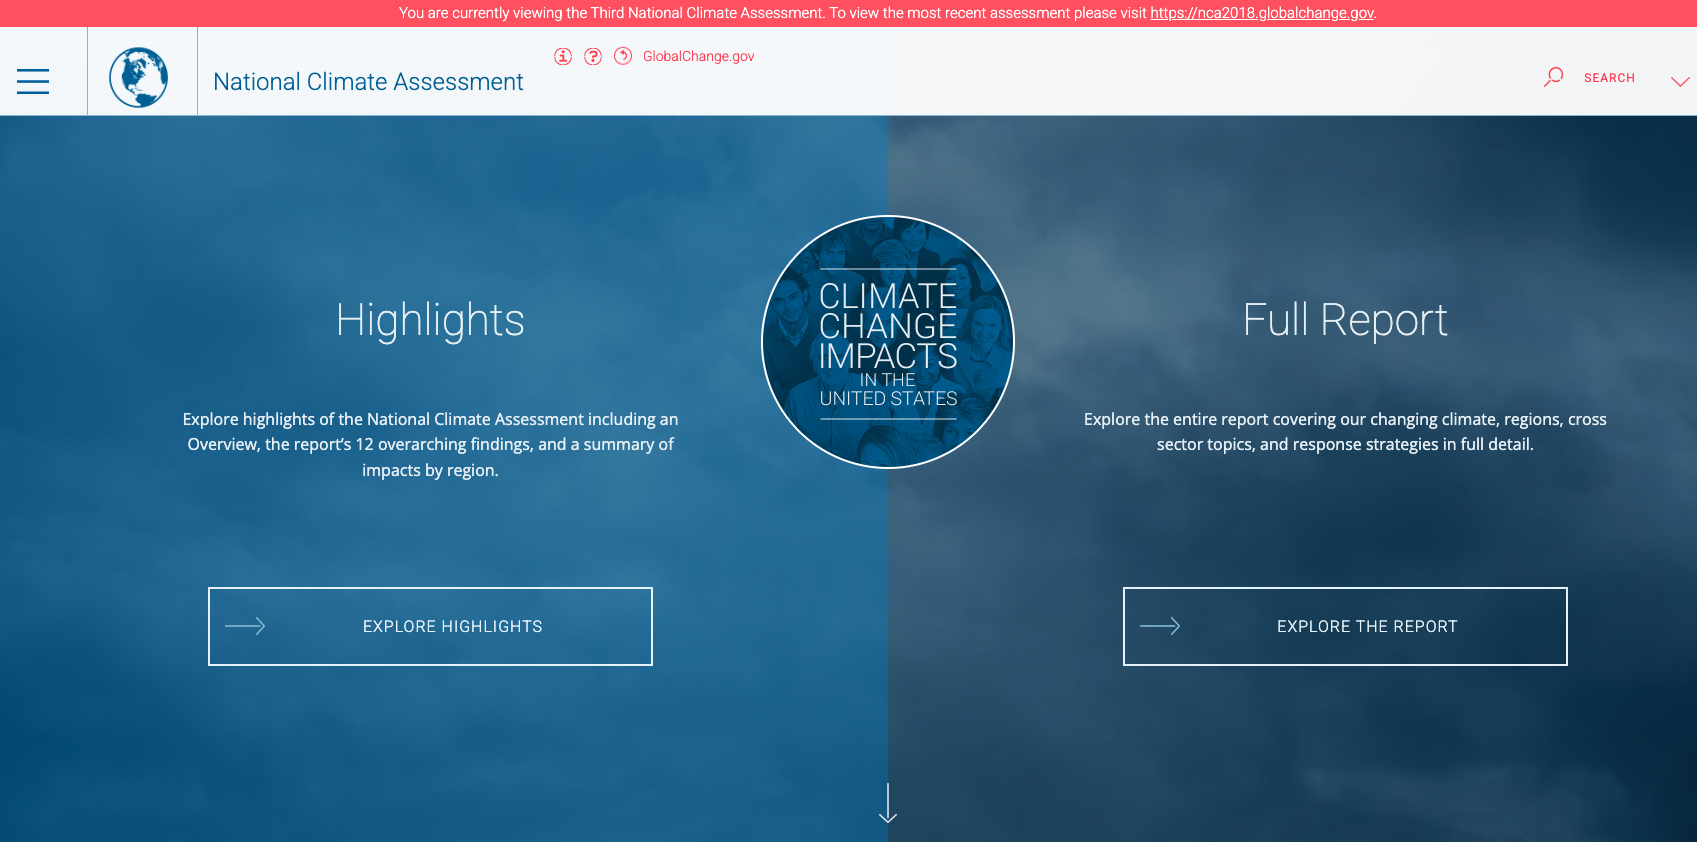Click the info circle icon
Viewport: 1697px width, 842px height.
click(x=563, y=56)
